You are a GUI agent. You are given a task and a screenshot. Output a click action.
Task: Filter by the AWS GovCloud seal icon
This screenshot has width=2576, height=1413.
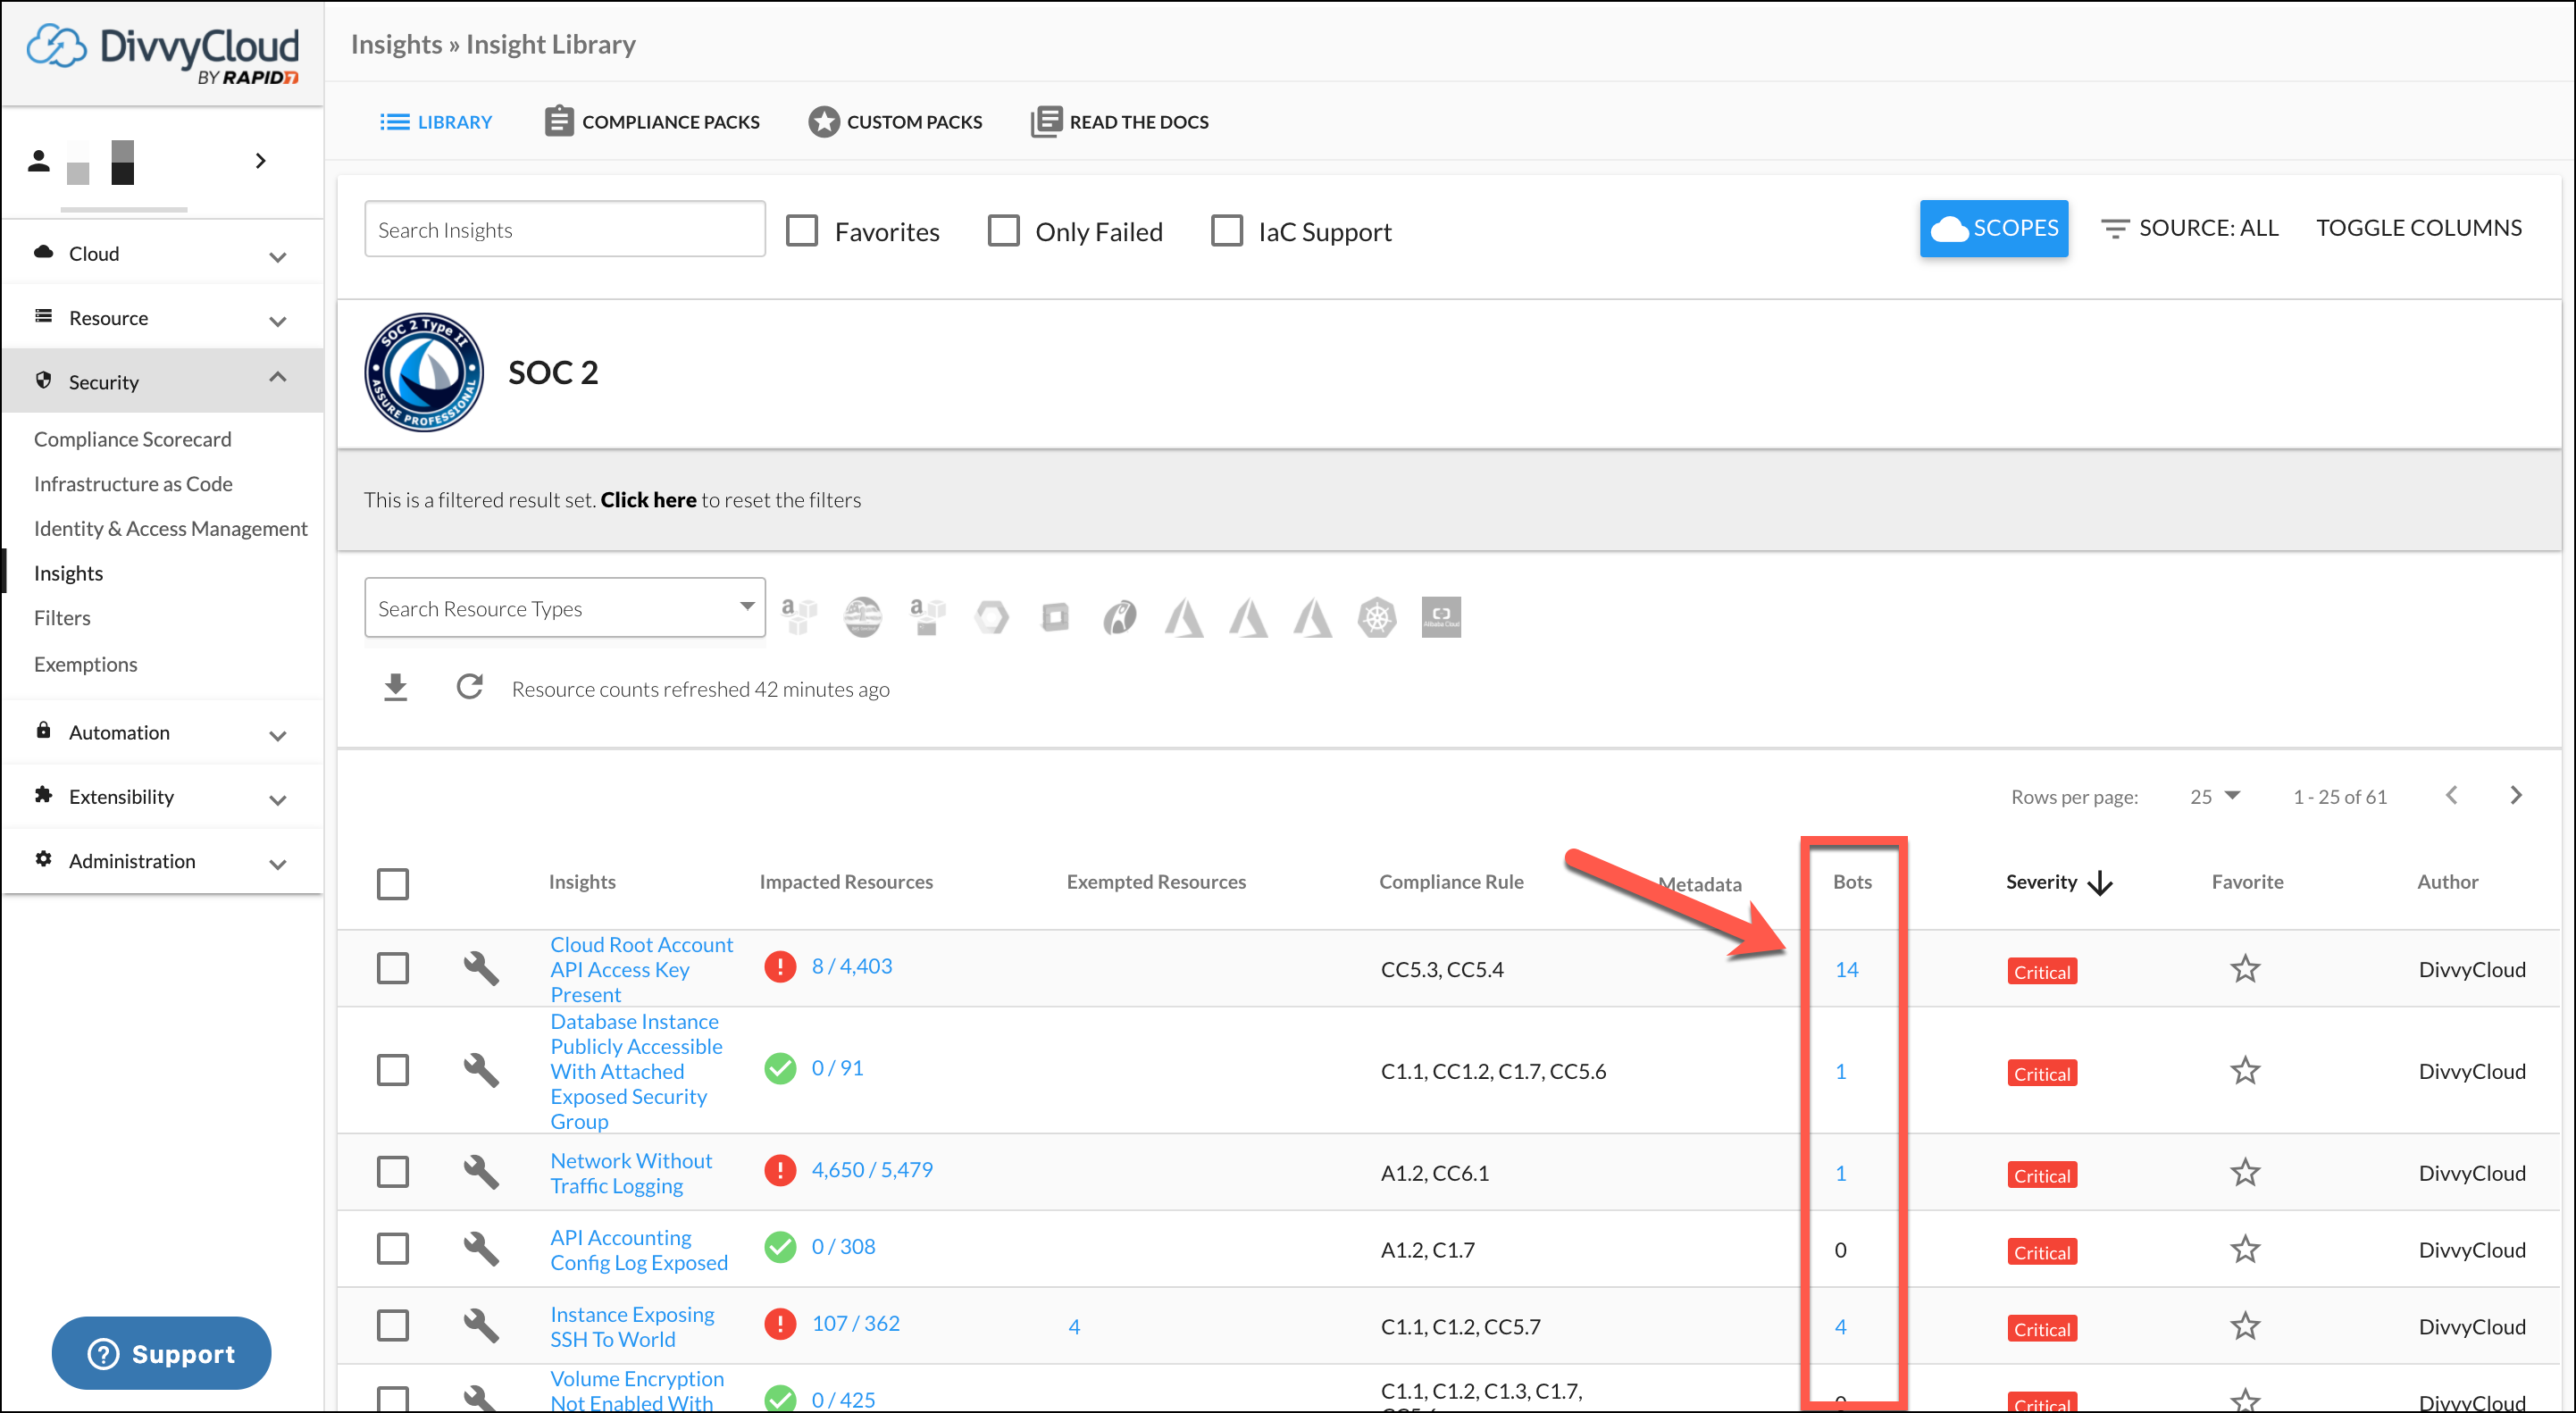point(862,616)
